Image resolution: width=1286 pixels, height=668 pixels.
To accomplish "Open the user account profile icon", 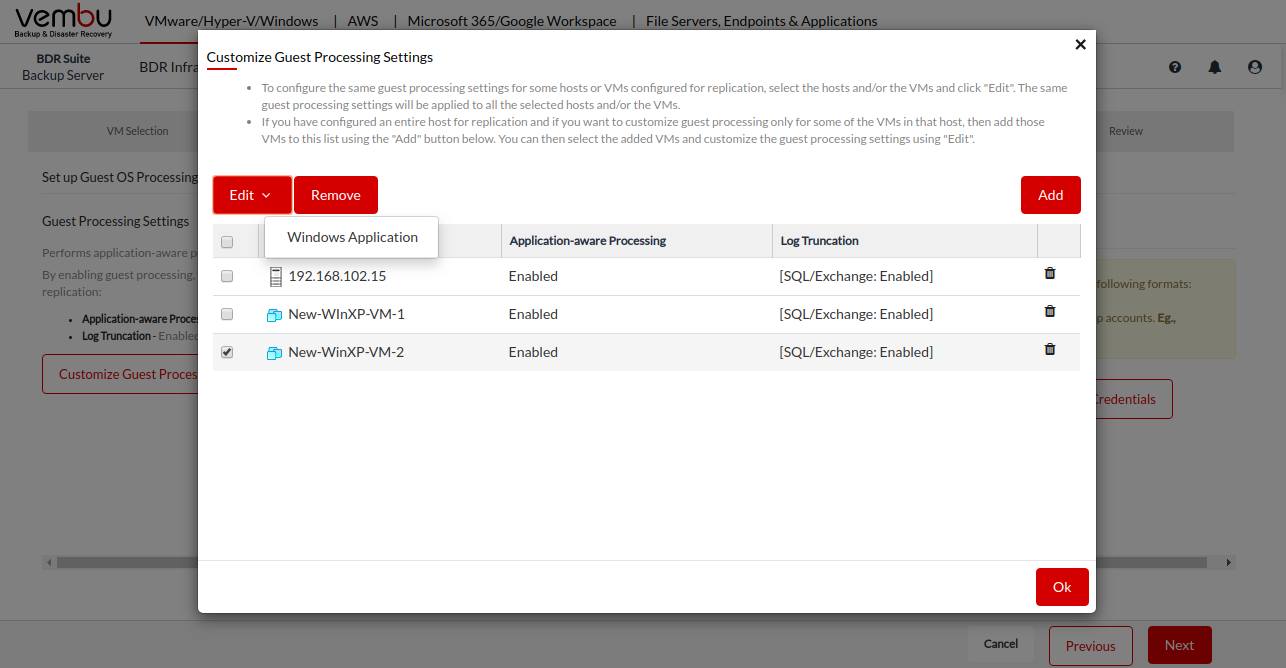I will [1255, 67].
